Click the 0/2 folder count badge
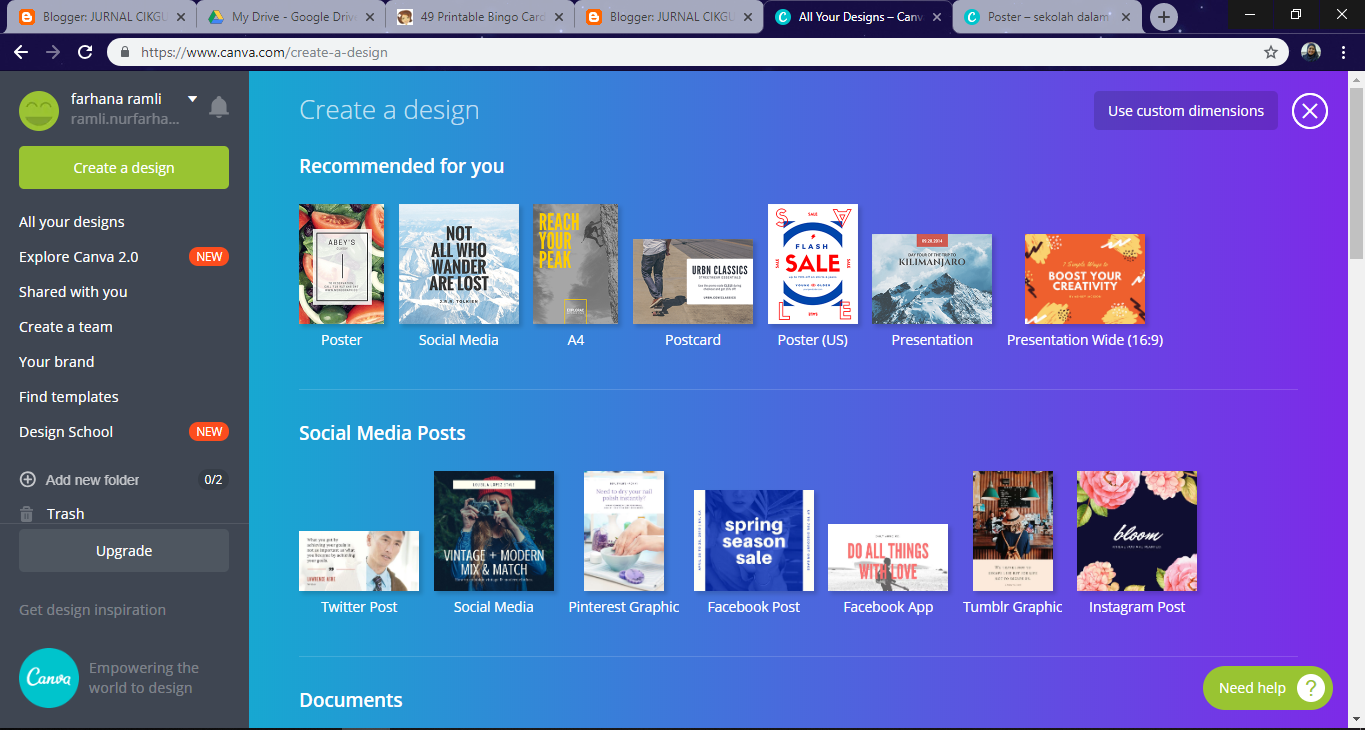Image resolution: width=1365 pixels, height=730 pixels. tap(213, 480)
